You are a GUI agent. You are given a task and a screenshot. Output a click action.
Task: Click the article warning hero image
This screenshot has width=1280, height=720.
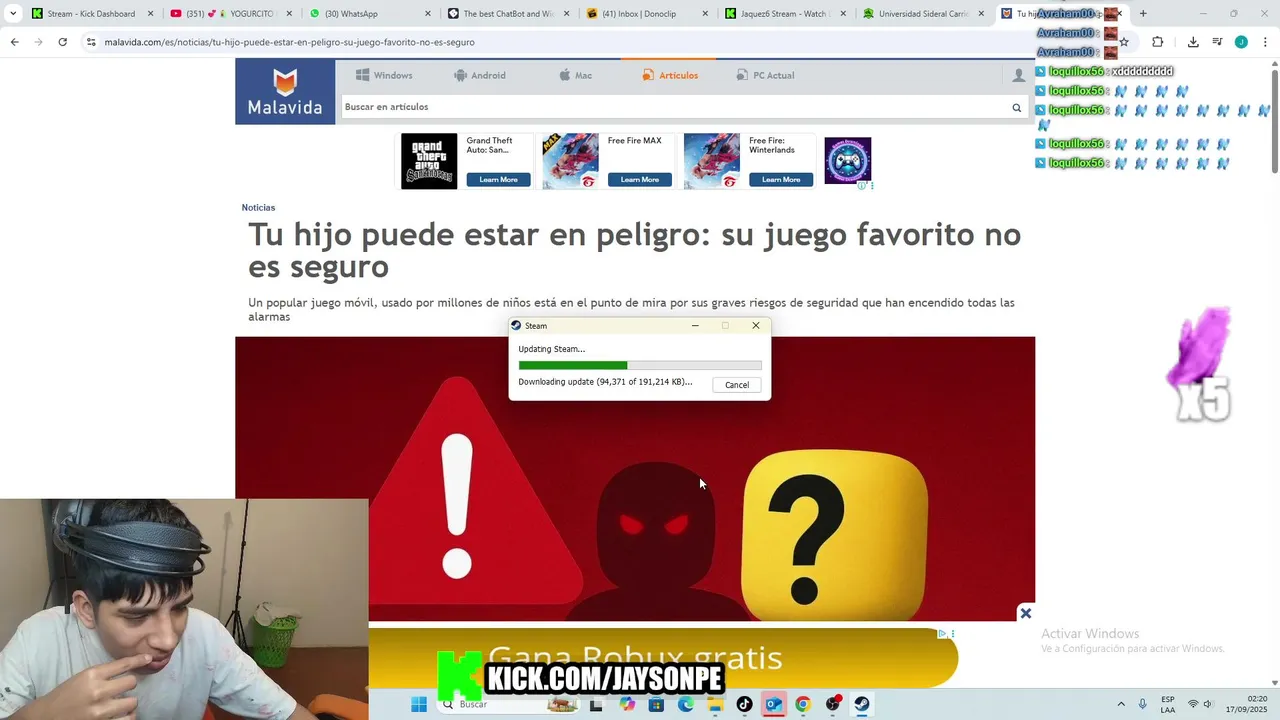[635, 478]
